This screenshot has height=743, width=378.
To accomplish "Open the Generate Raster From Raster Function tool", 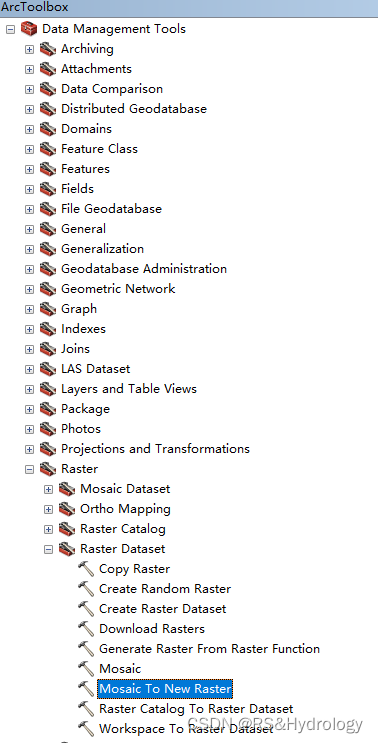I will tap(209, 649).
